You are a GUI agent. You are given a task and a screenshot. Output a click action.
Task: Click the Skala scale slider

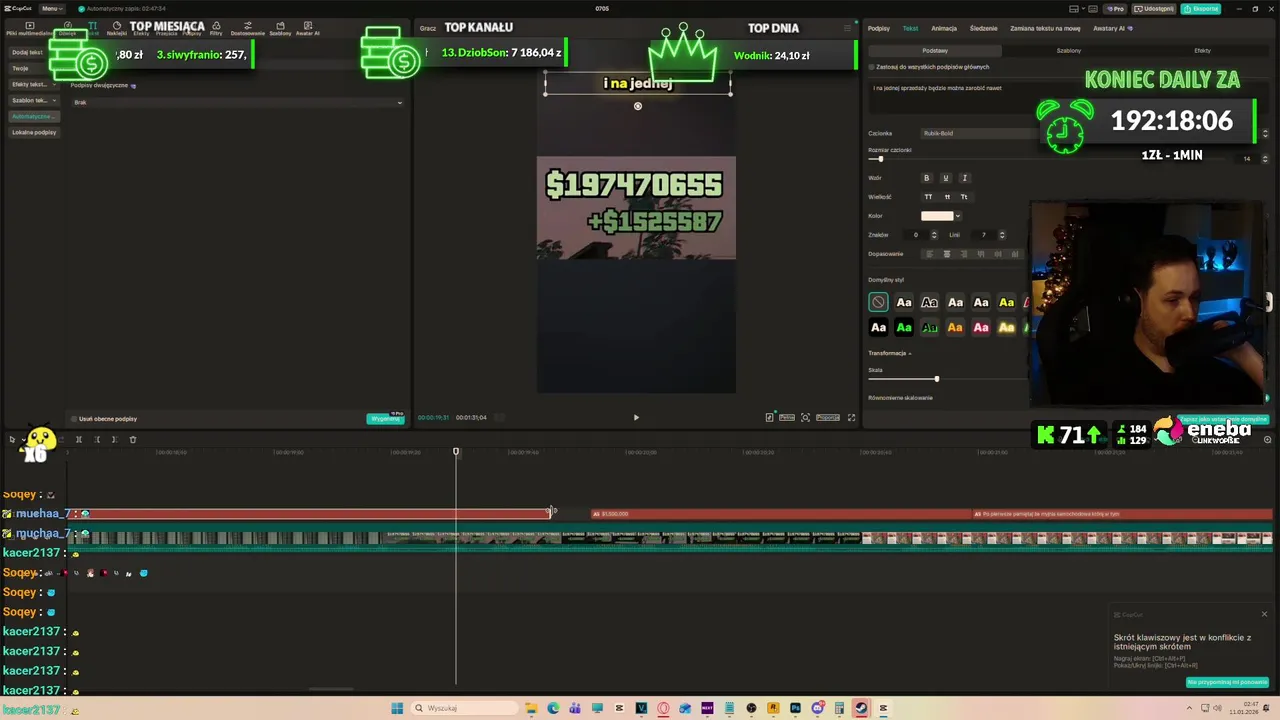(x=947, y=379)
